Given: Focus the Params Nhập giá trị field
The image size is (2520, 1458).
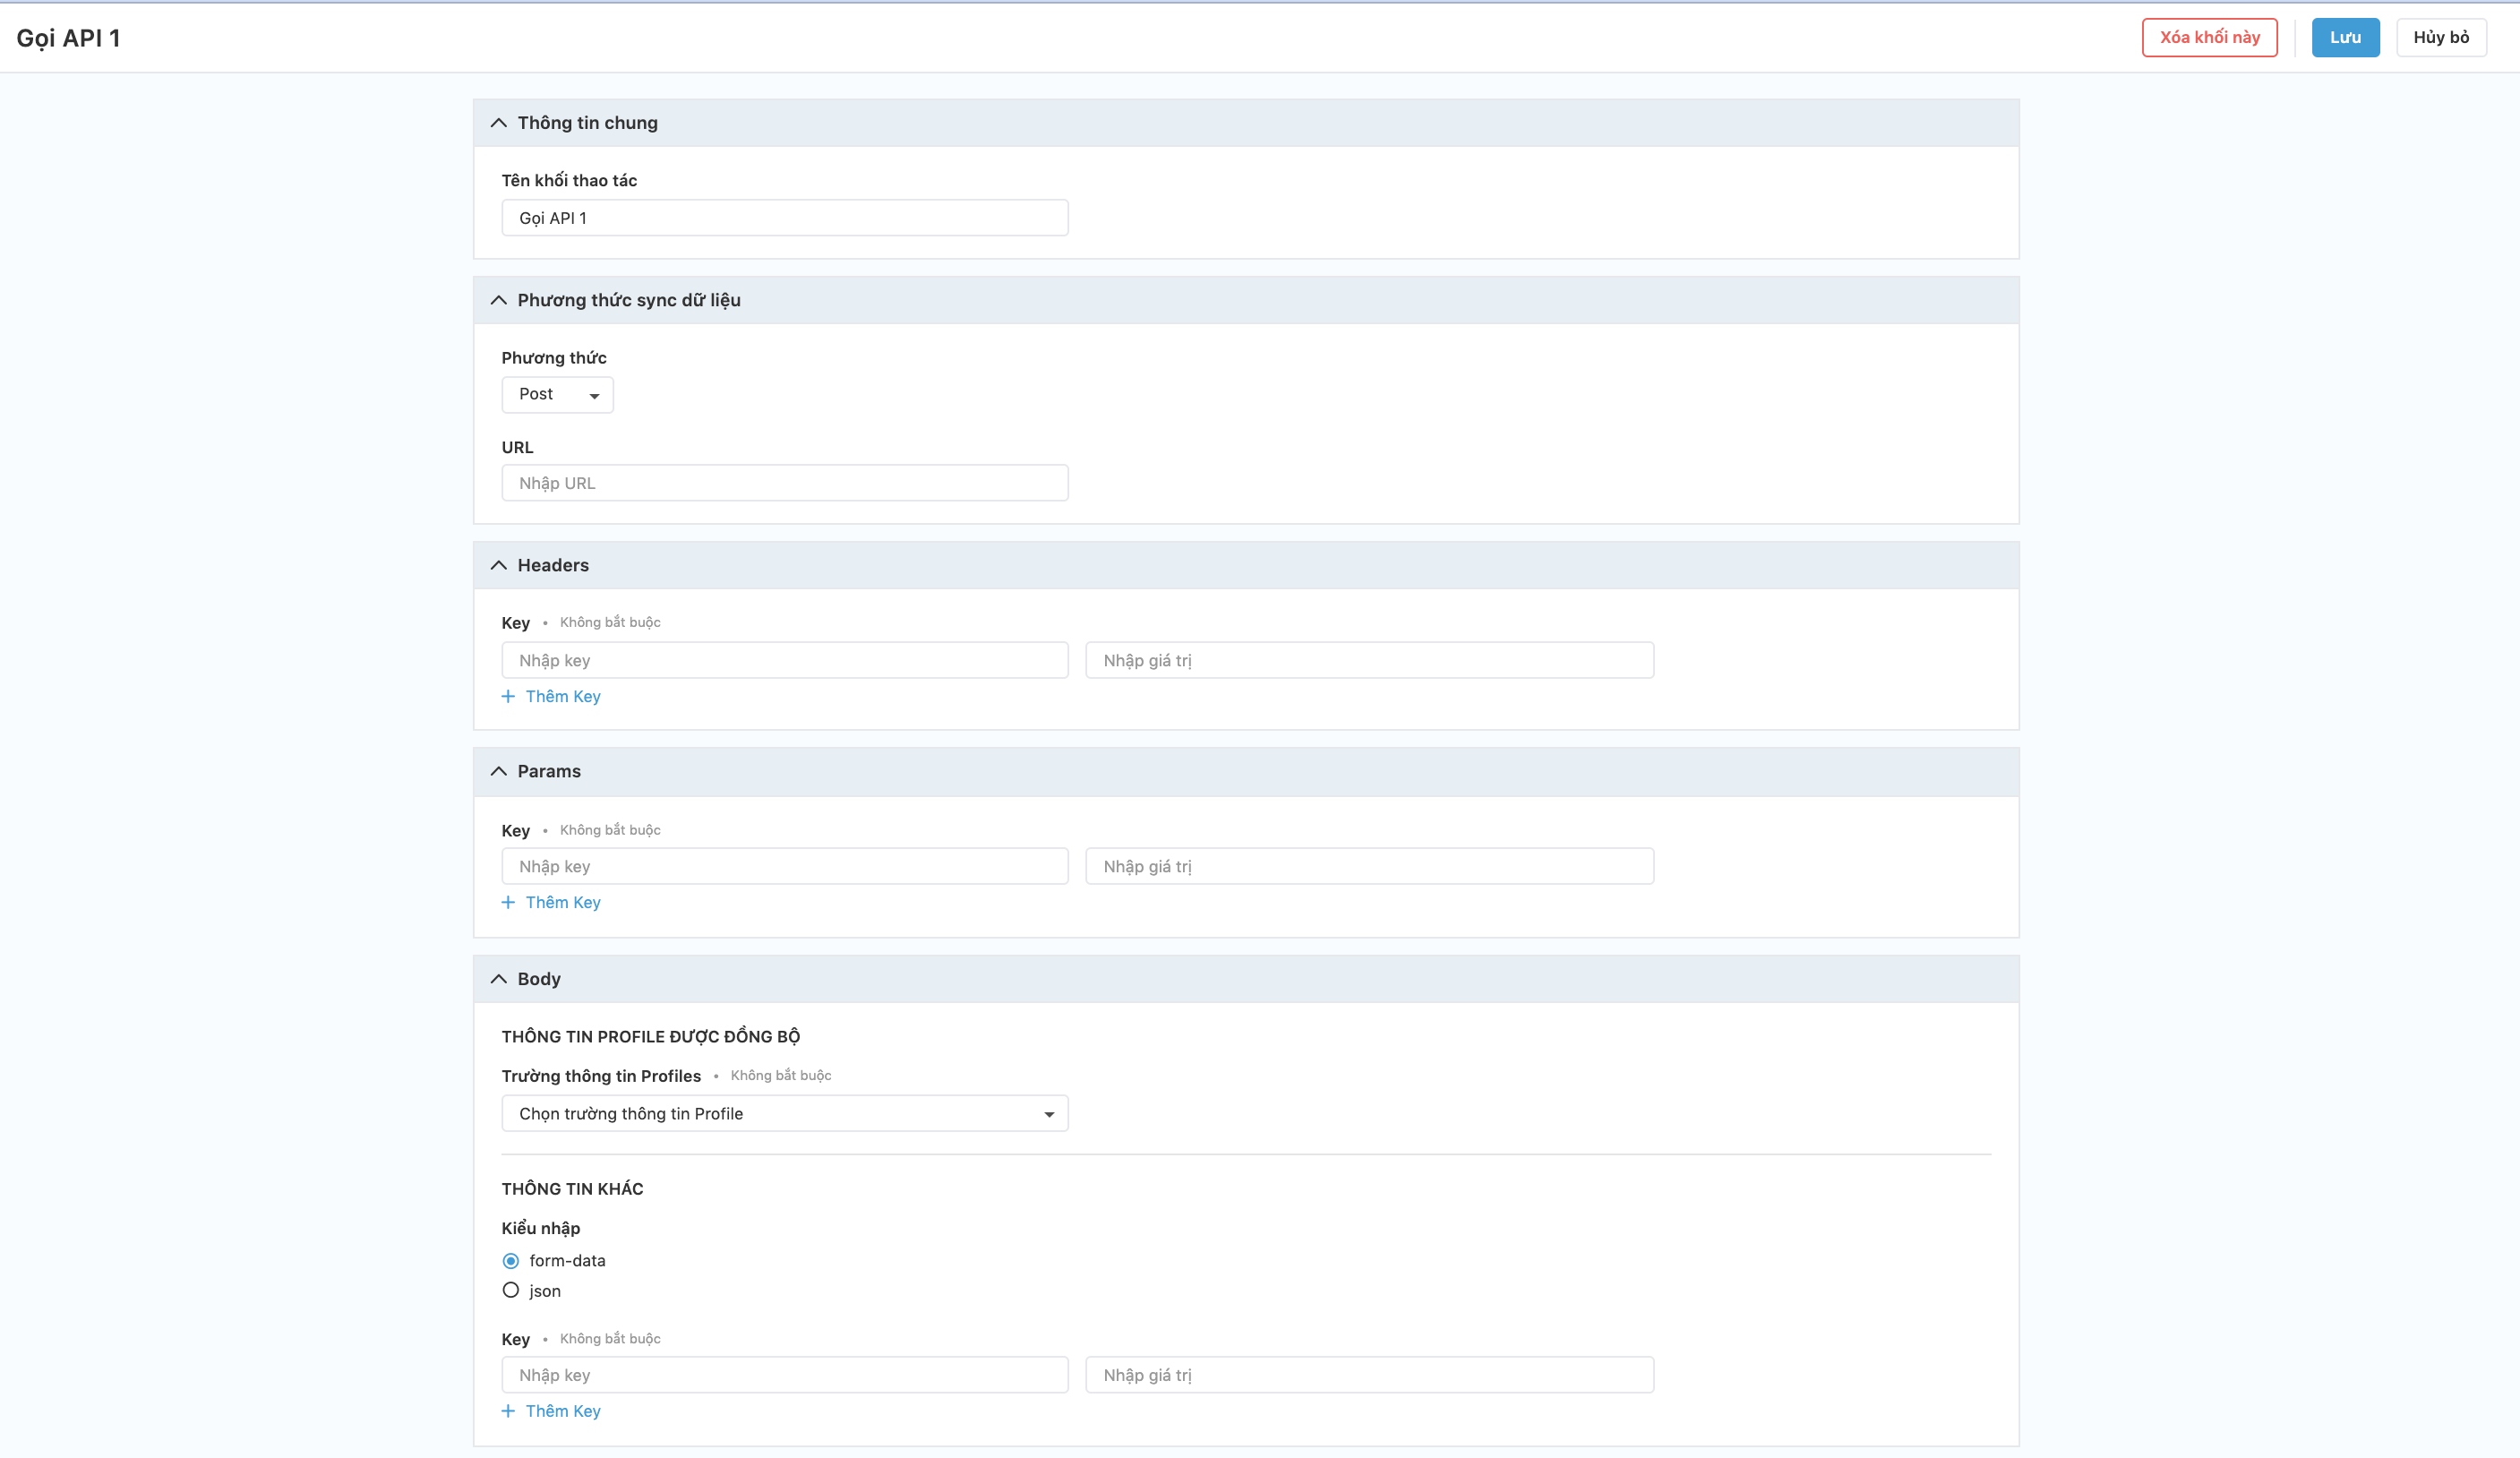Looking at the screenshot, I should (x=1369, y=867).
